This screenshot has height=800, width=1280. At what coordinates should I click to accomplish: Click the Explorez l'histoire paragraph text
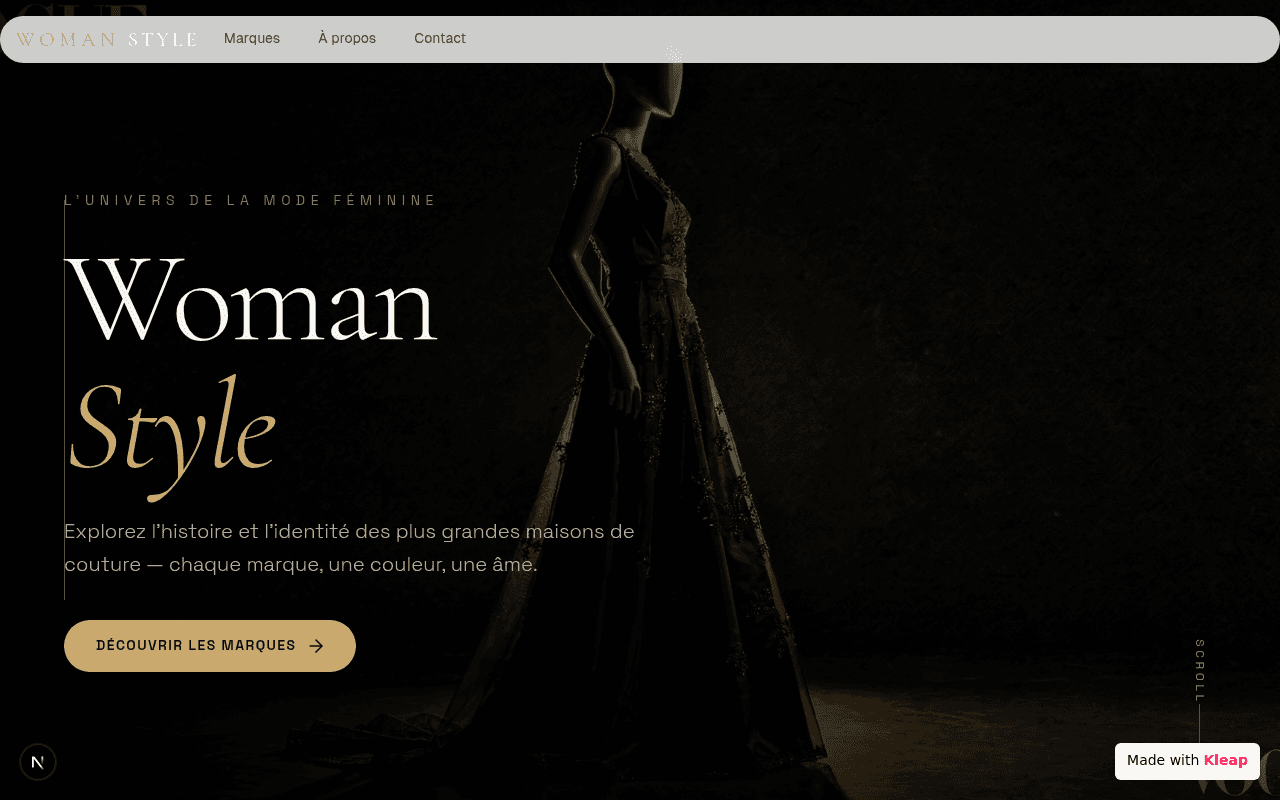coord(350,548)
